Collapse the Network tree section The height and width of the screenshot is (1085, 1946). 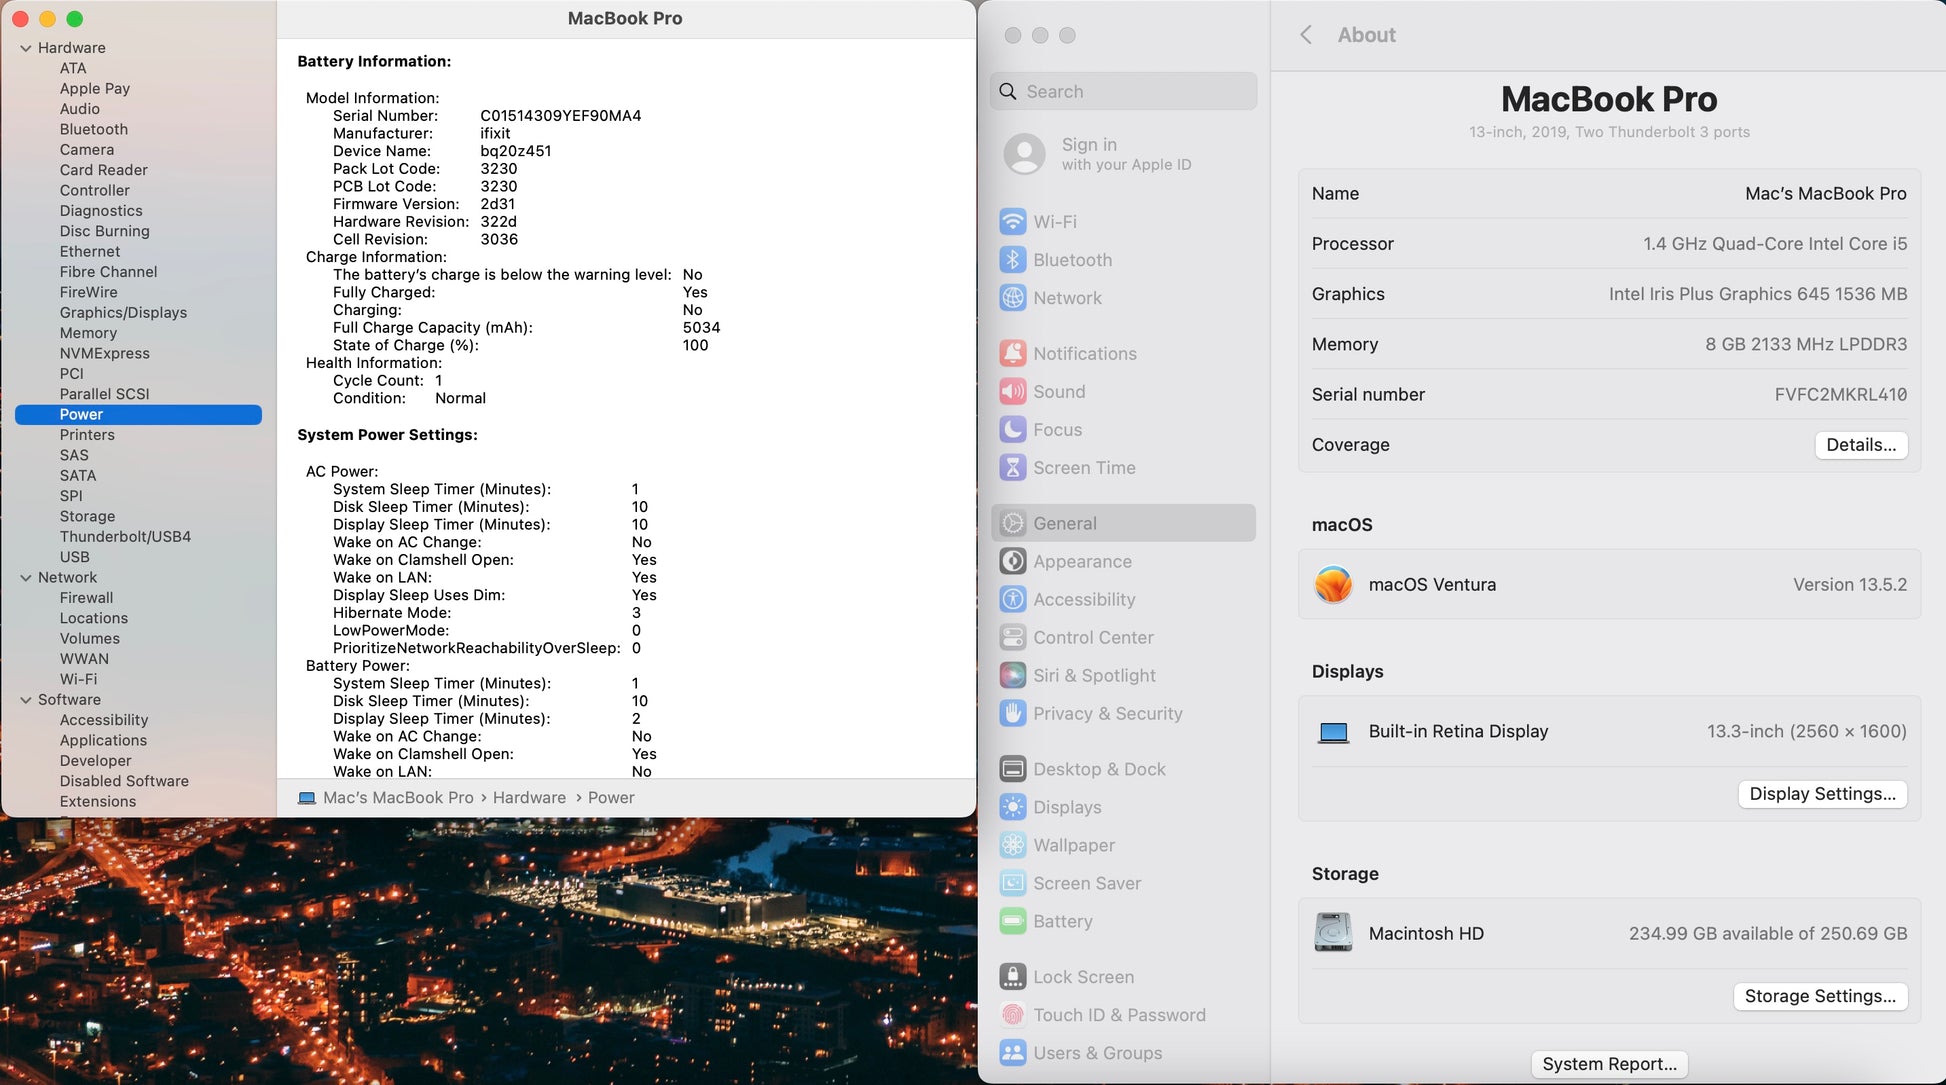pyautogui.click(x=25, y=578)
